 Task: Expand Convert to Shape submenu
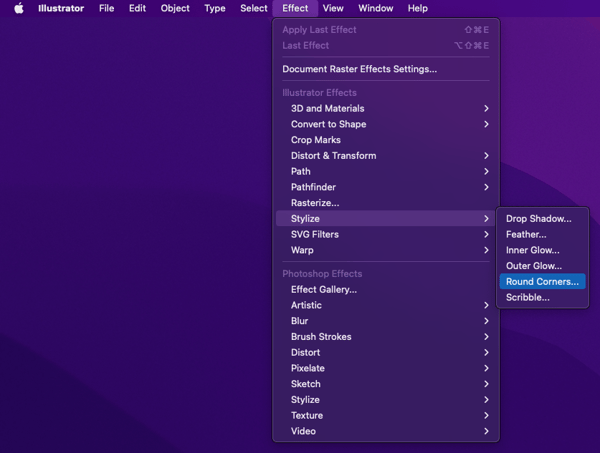tap(386, 124)
